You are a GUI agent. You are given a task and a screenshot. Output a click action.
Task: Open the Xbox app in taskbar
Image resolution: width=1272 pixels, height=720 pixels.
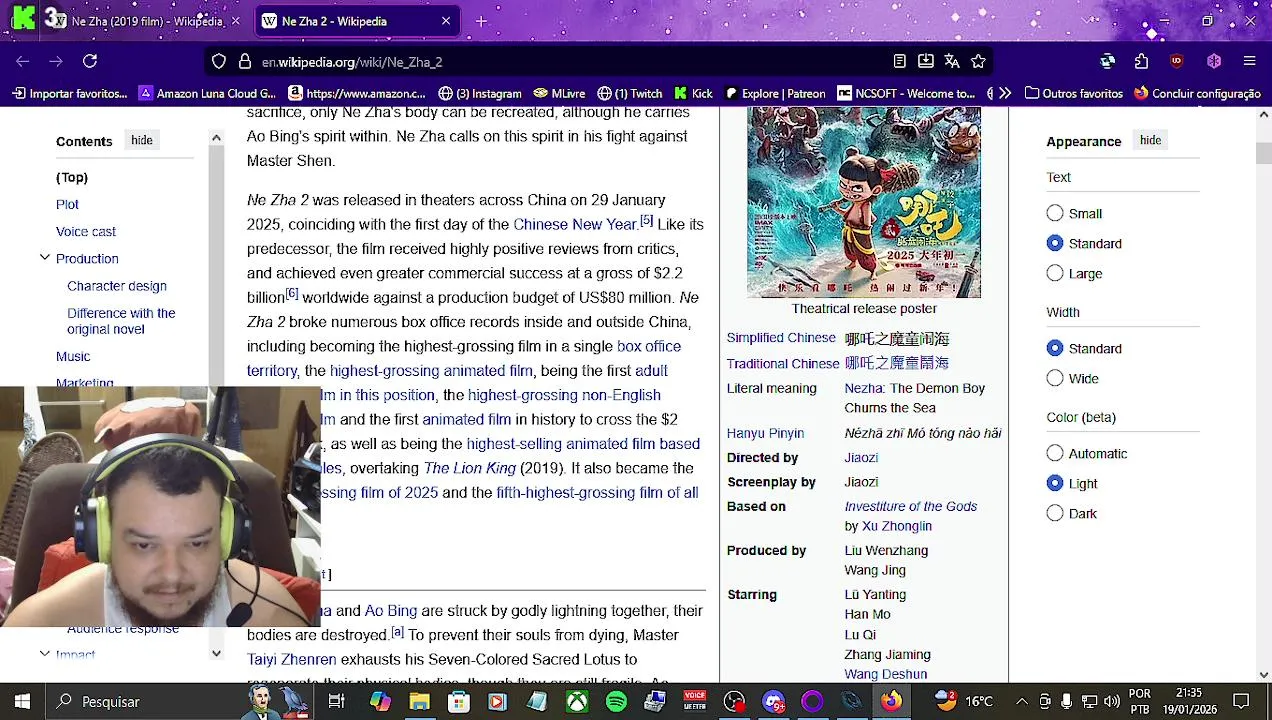click(577, 701)
